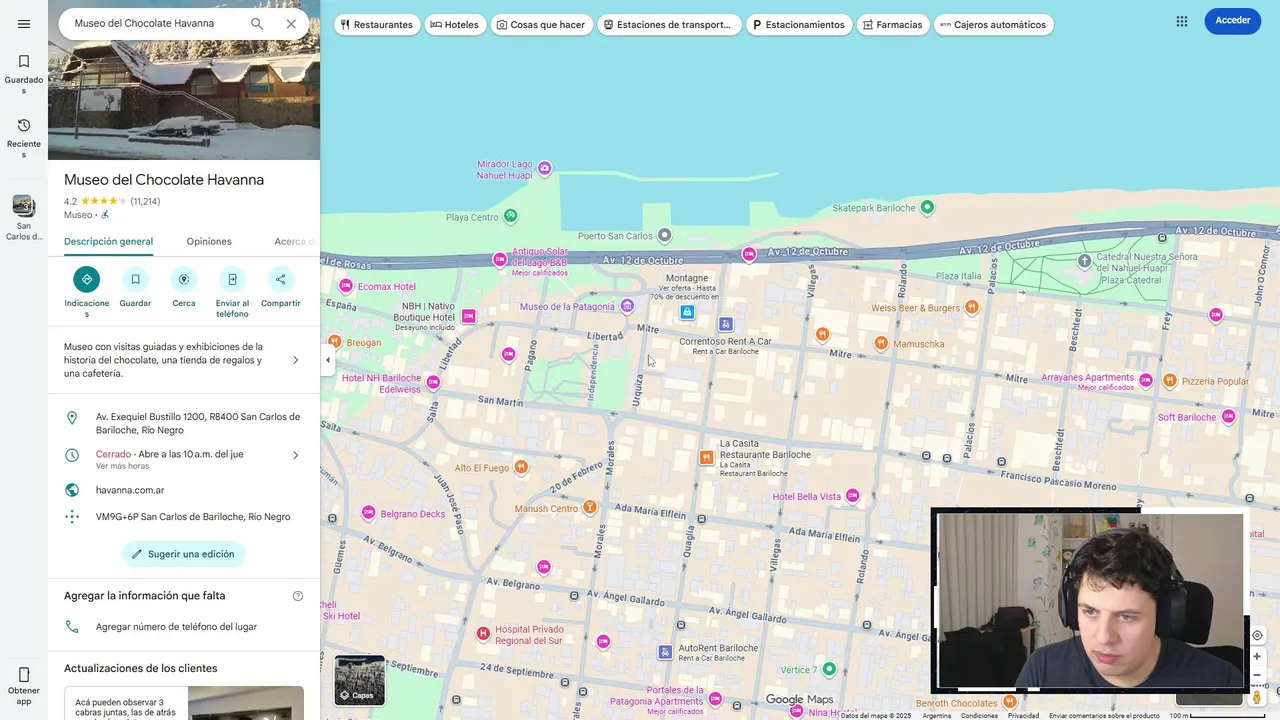Click the search magnifier icon
The image size is (1280, 720).
click(257, 23)
